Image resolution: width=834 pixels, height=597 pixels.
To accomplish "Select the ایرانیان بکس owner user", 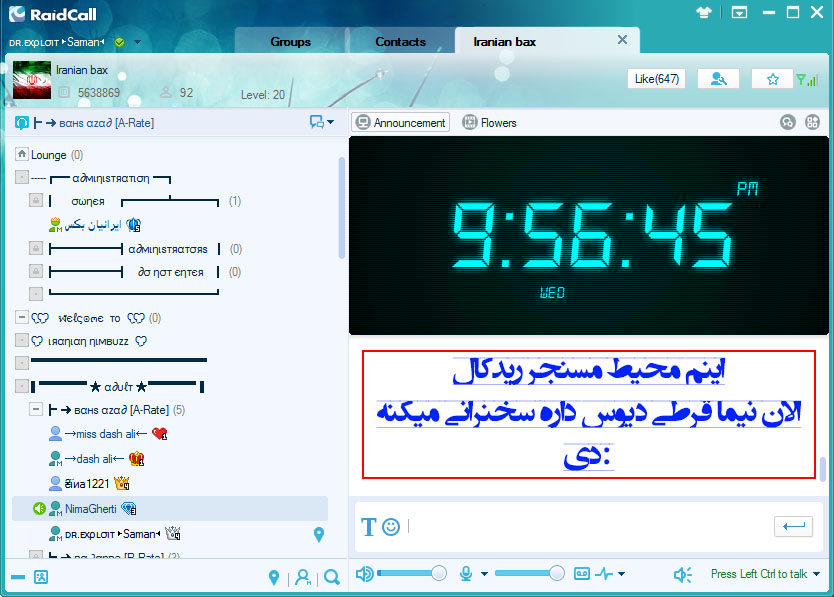I will tap(95, 225).
